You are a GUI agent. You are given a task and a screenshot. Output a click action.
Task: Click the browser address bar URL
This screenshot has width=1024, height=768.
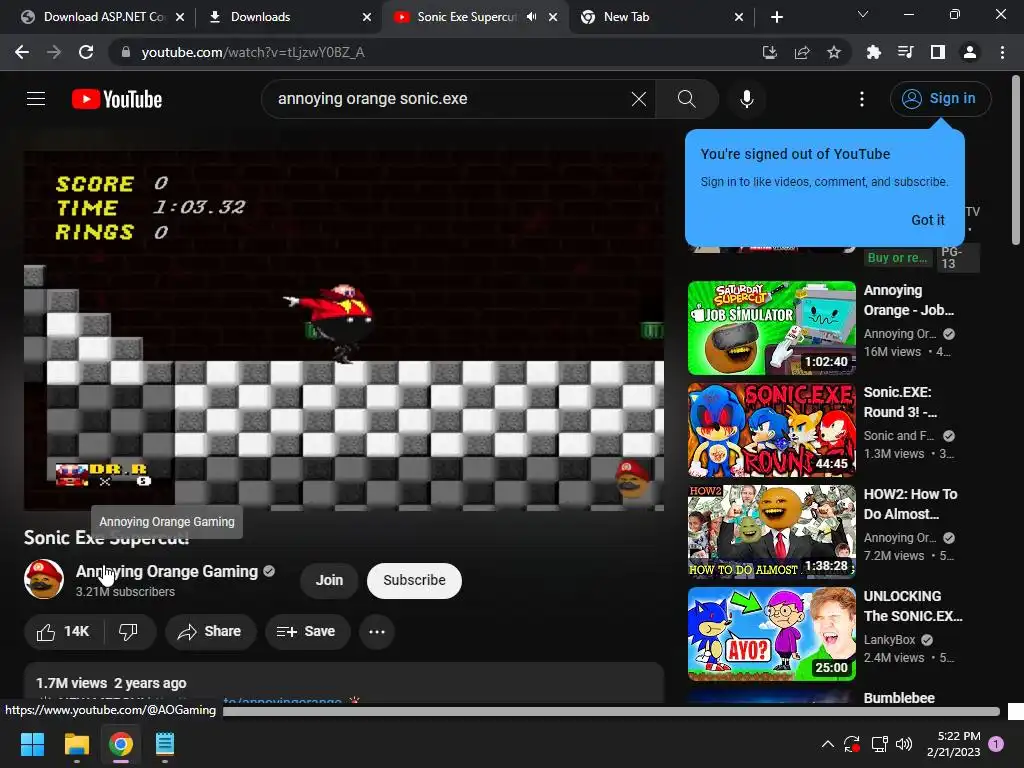point(253,52)
